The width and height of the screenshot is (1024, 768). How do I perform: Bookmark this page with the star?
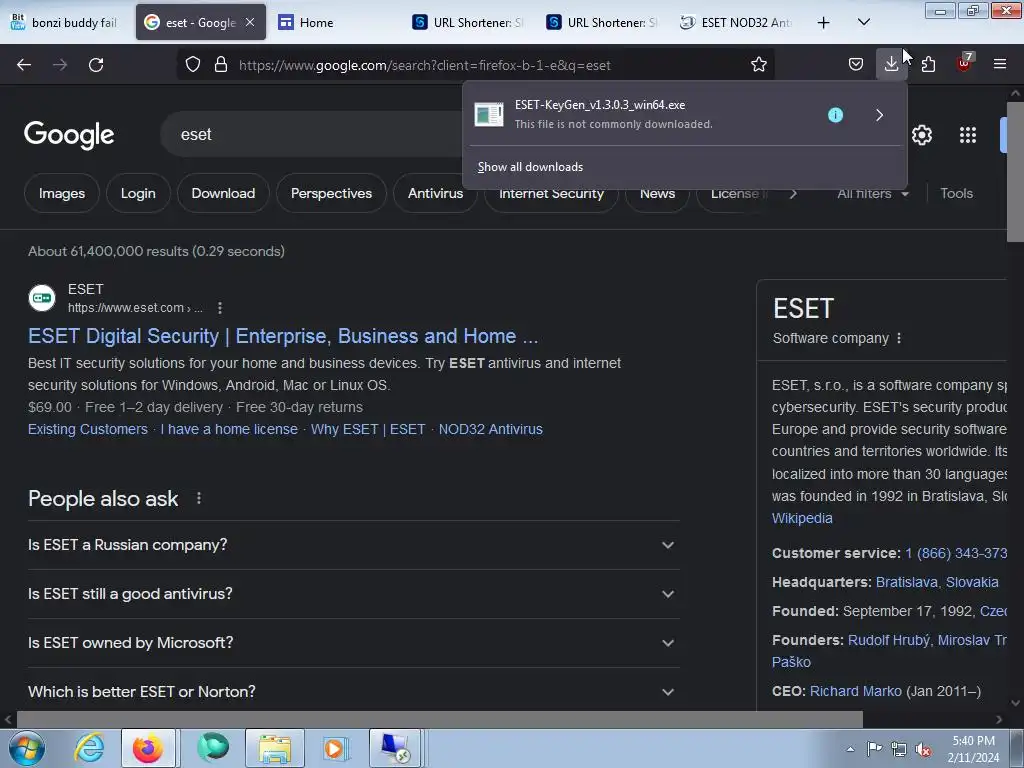click(758, 65)
